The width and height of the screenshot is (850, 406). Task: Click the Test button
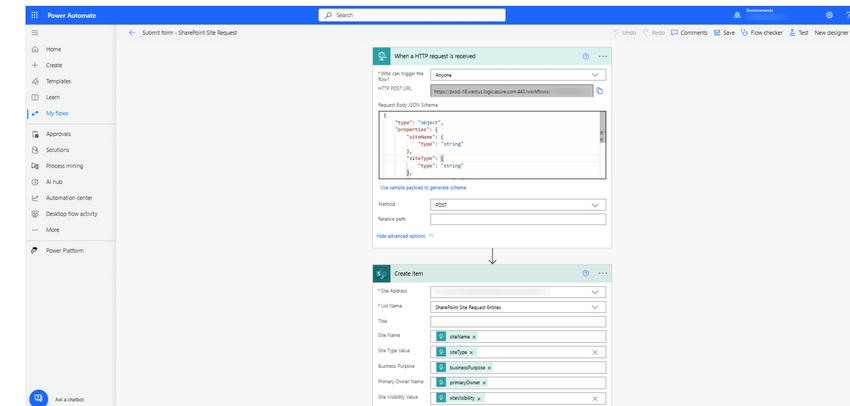[799, 33]
